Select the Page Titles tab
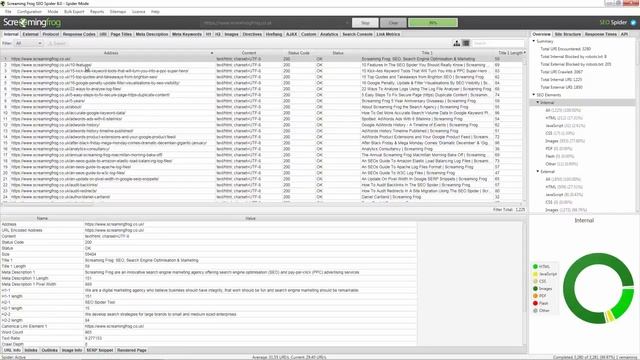The image size is (640, 360). pos(121,34)
